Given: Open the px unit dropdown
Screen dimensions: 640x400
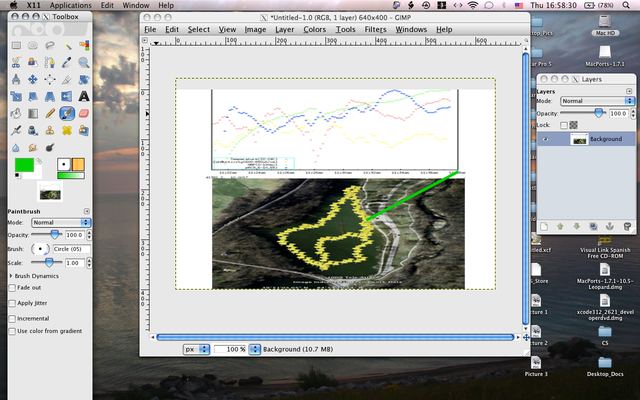Looking at the screenshot, I should tap(196, 349).
